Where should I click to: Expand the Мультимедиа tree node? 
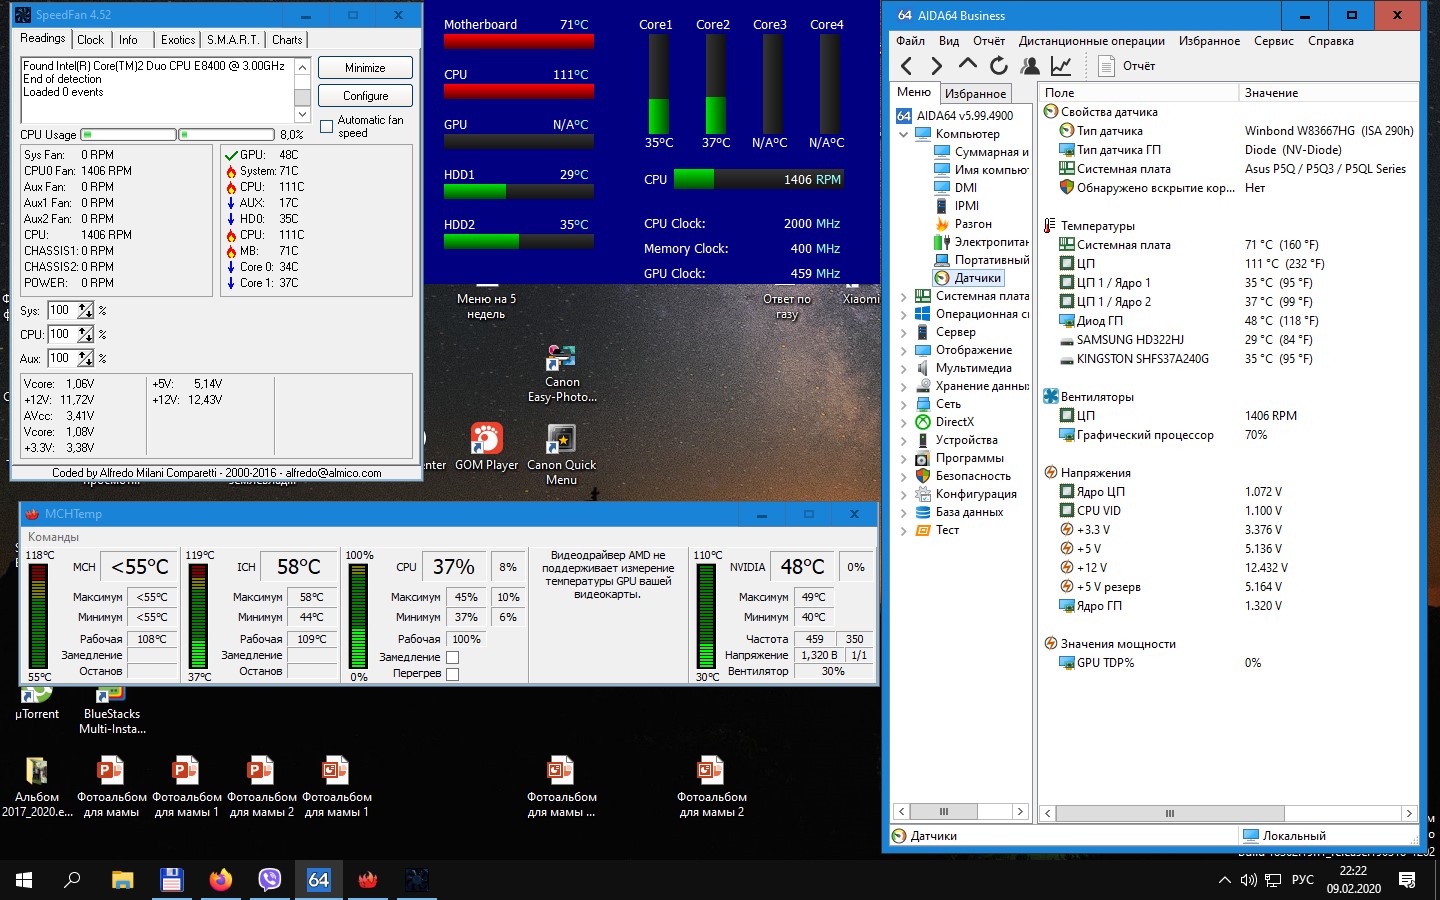pos(904,368)
